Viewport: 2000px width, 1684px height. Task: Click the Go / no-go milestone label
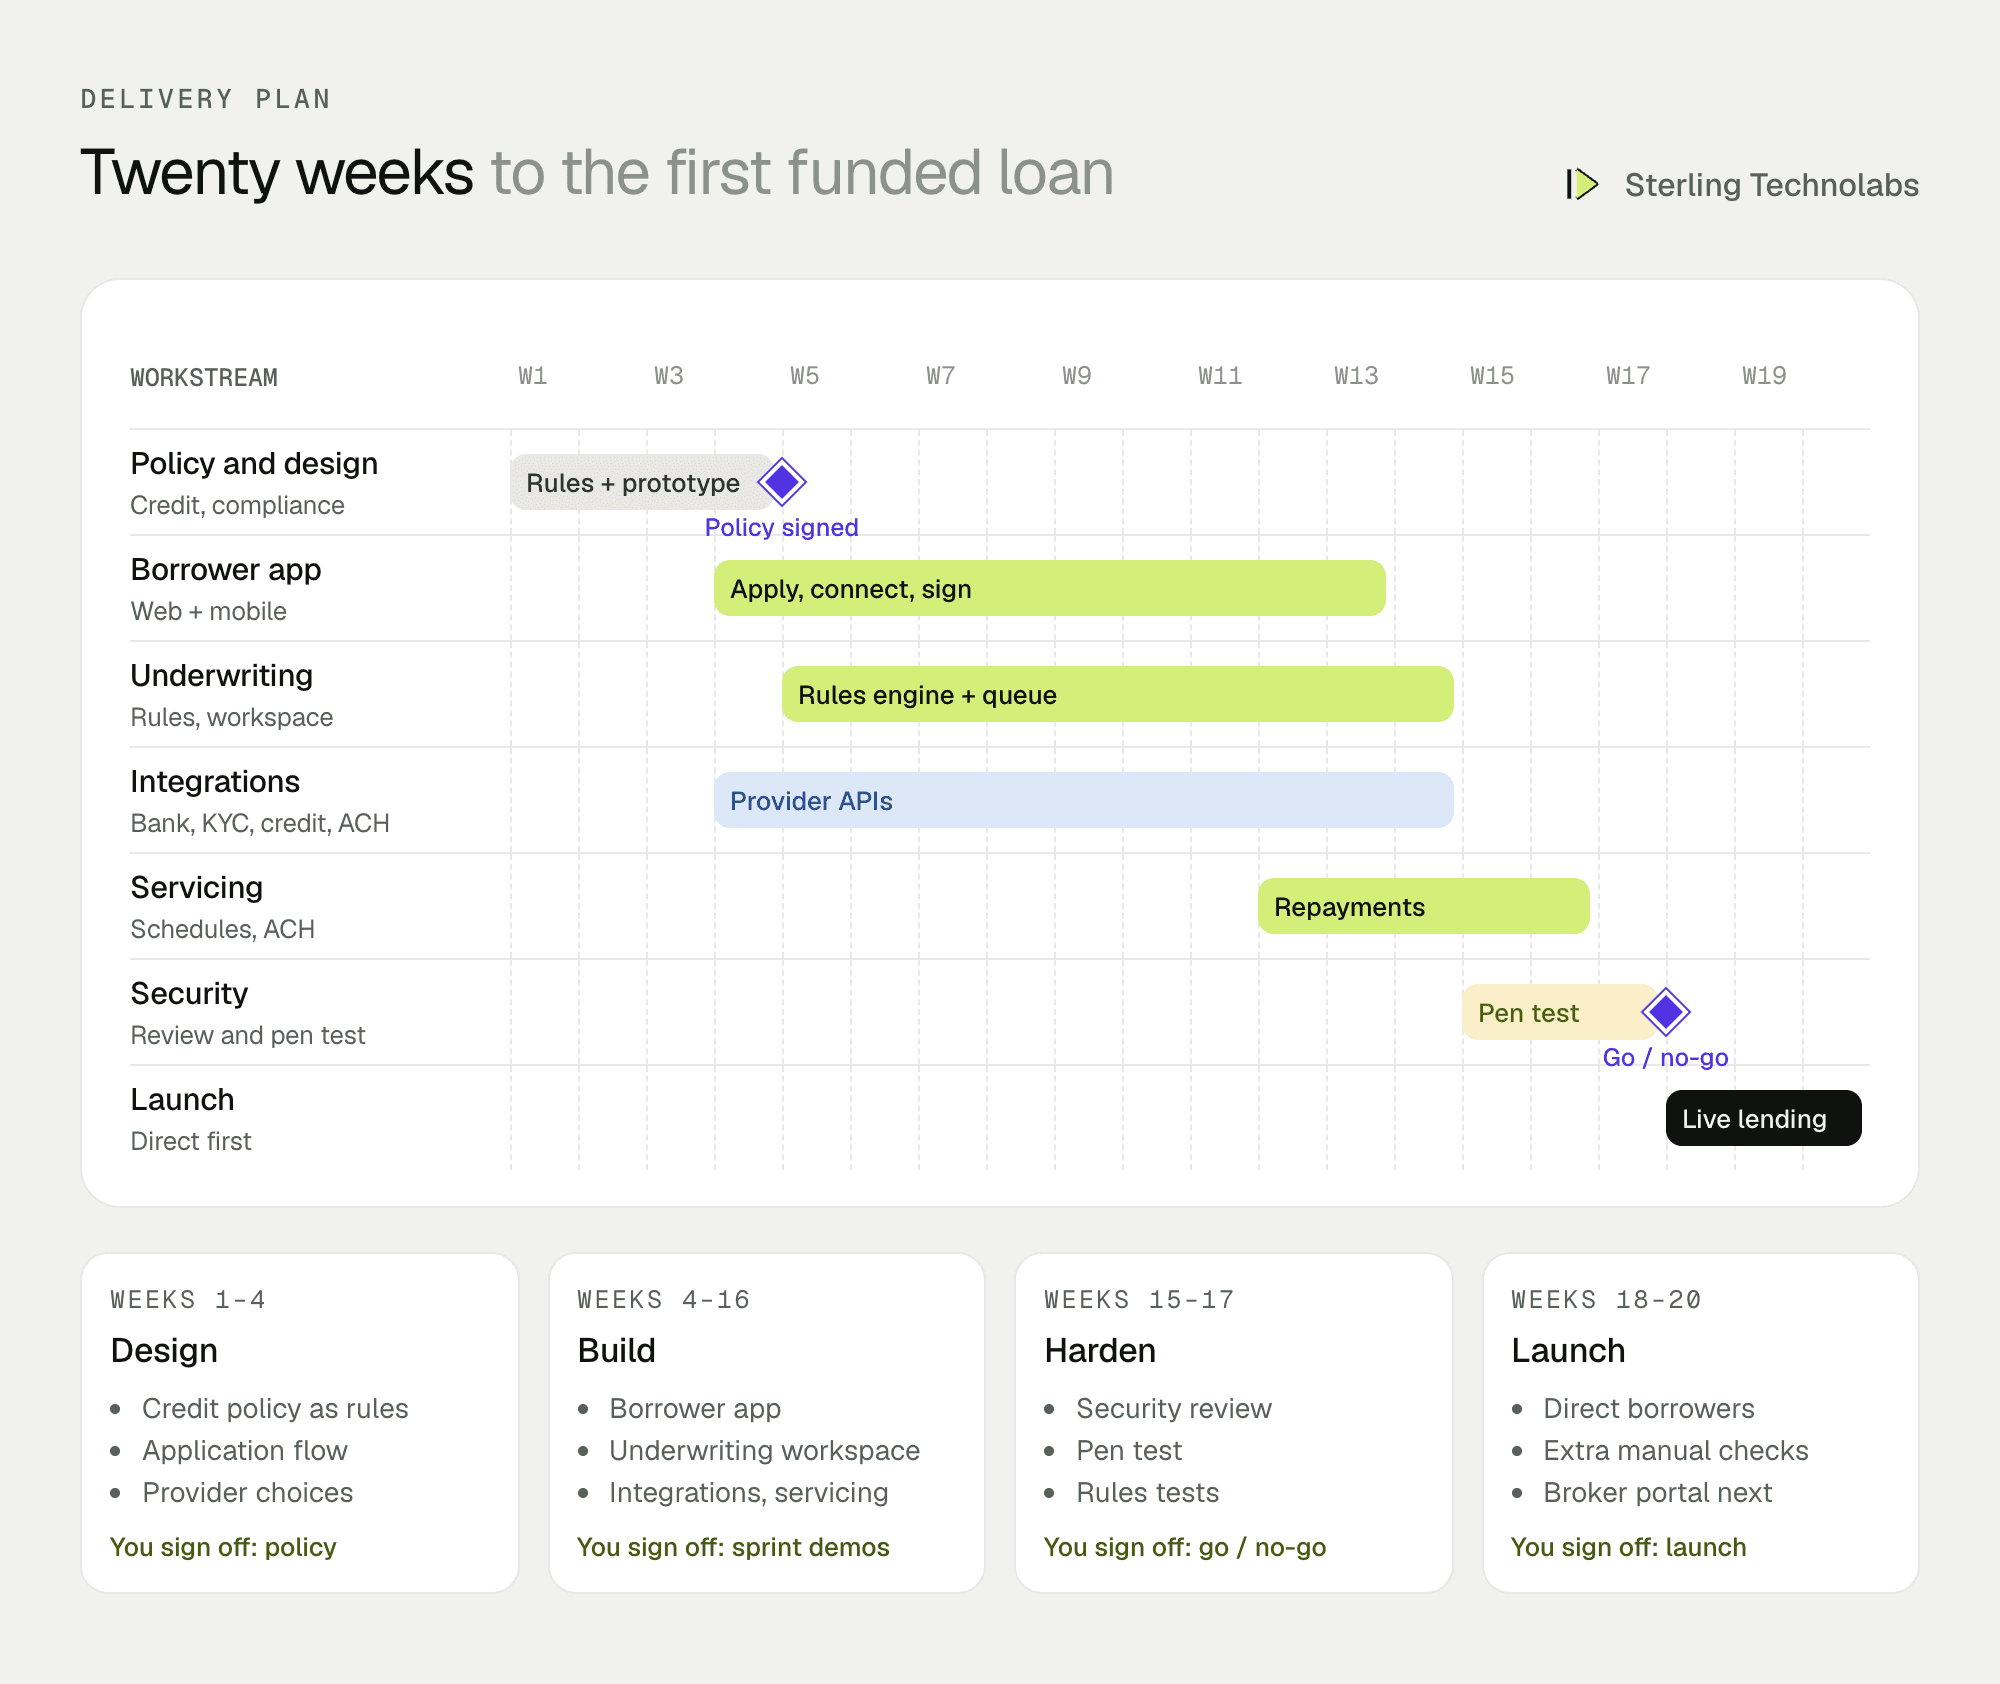click(x=1666, y=1058)
